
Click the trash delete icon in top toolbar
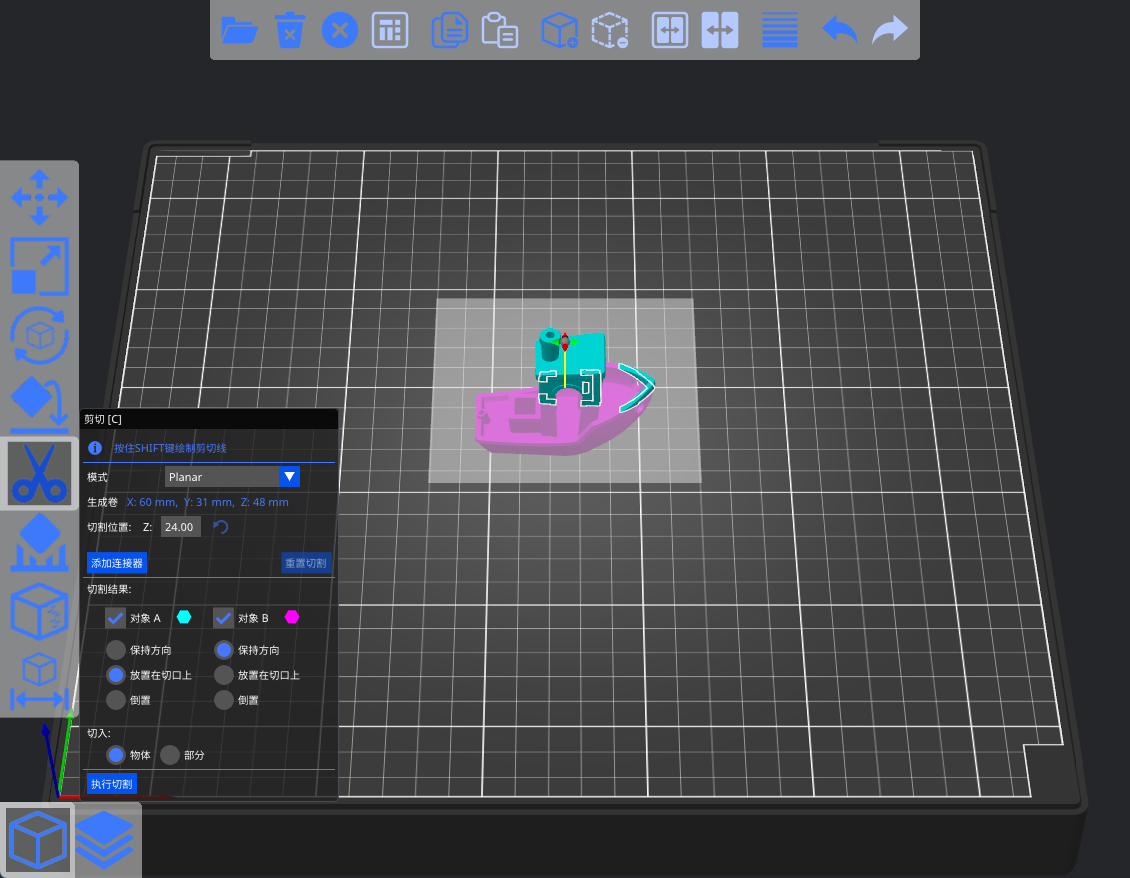290,30
